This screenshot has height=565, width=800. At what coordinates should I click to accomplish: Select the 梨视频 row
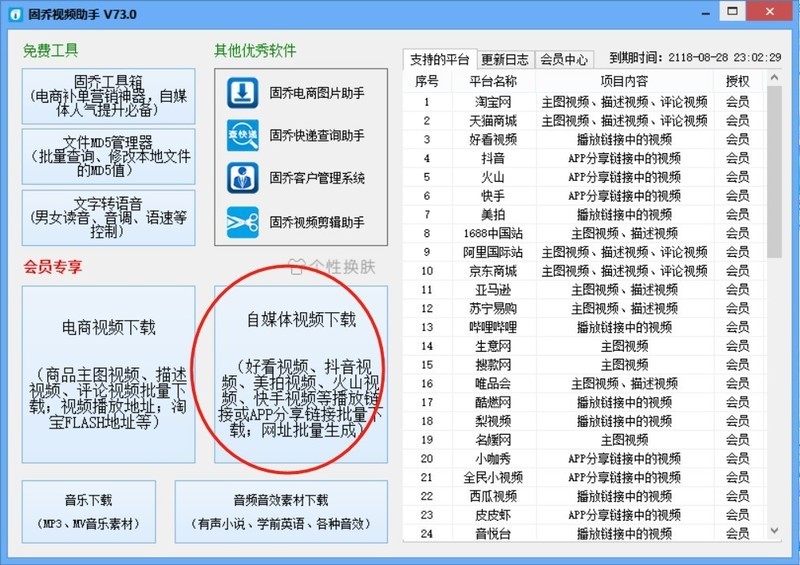(585, 421)
